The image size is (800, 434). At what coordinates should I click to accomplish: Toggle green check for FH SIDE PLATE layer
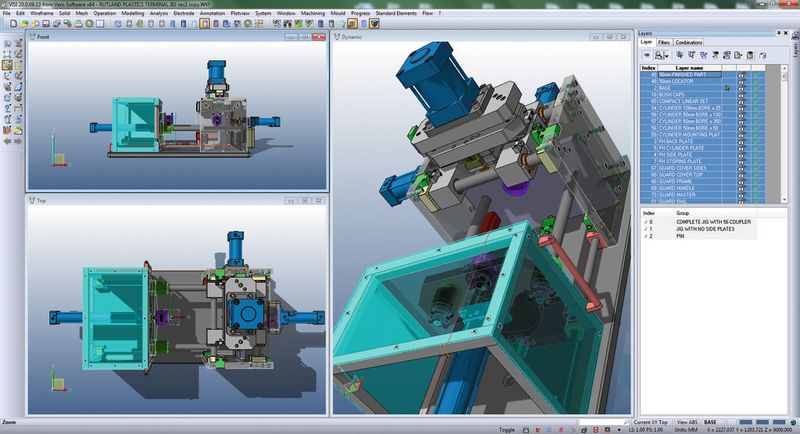pos(756,155)
